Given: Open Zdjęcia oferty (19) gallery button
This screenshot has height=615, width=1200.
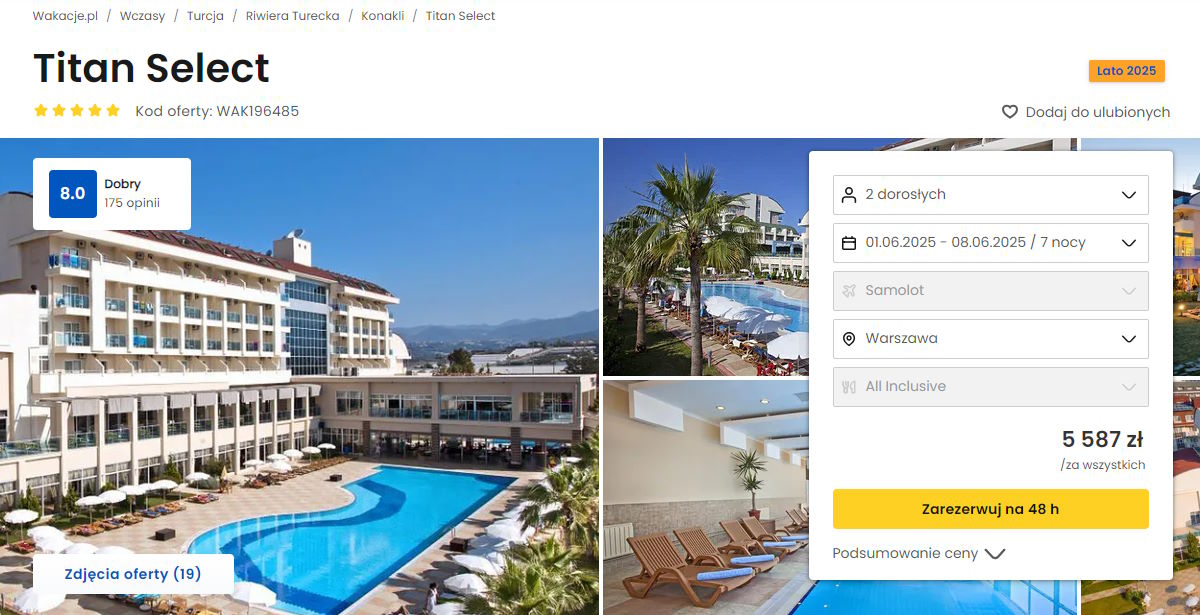Looking at the screenshot, I should click(133, 574).
